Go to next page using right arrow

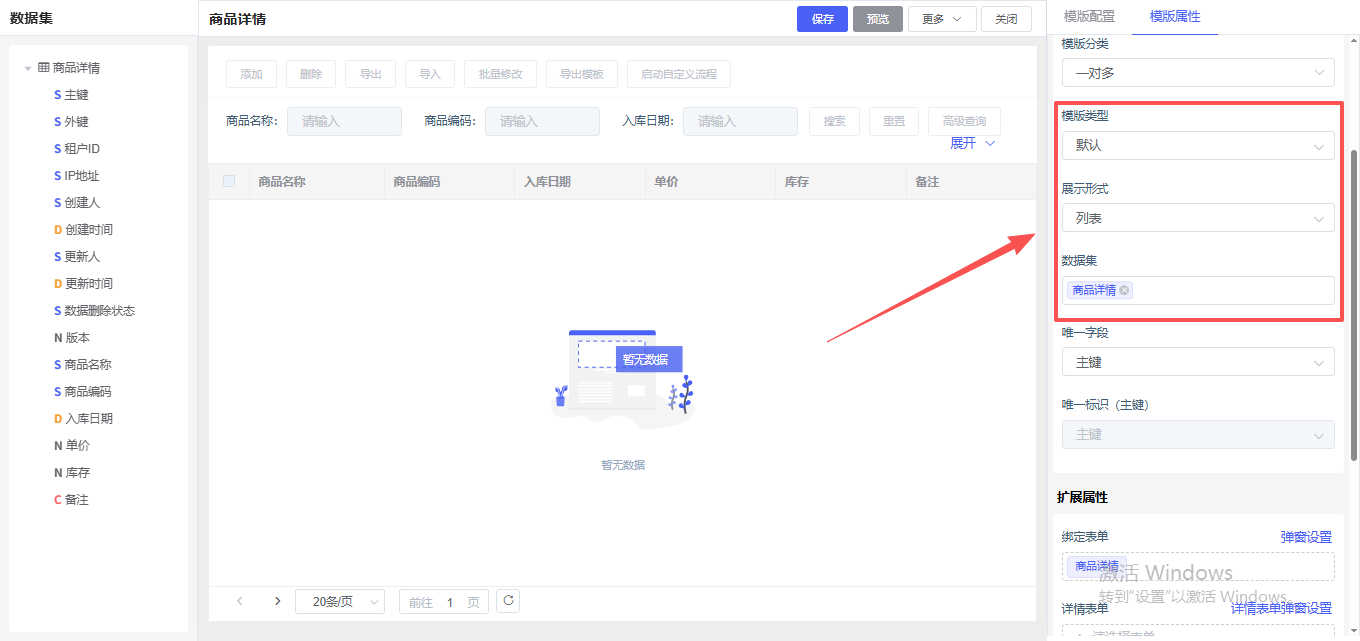[x=277, y=601]
